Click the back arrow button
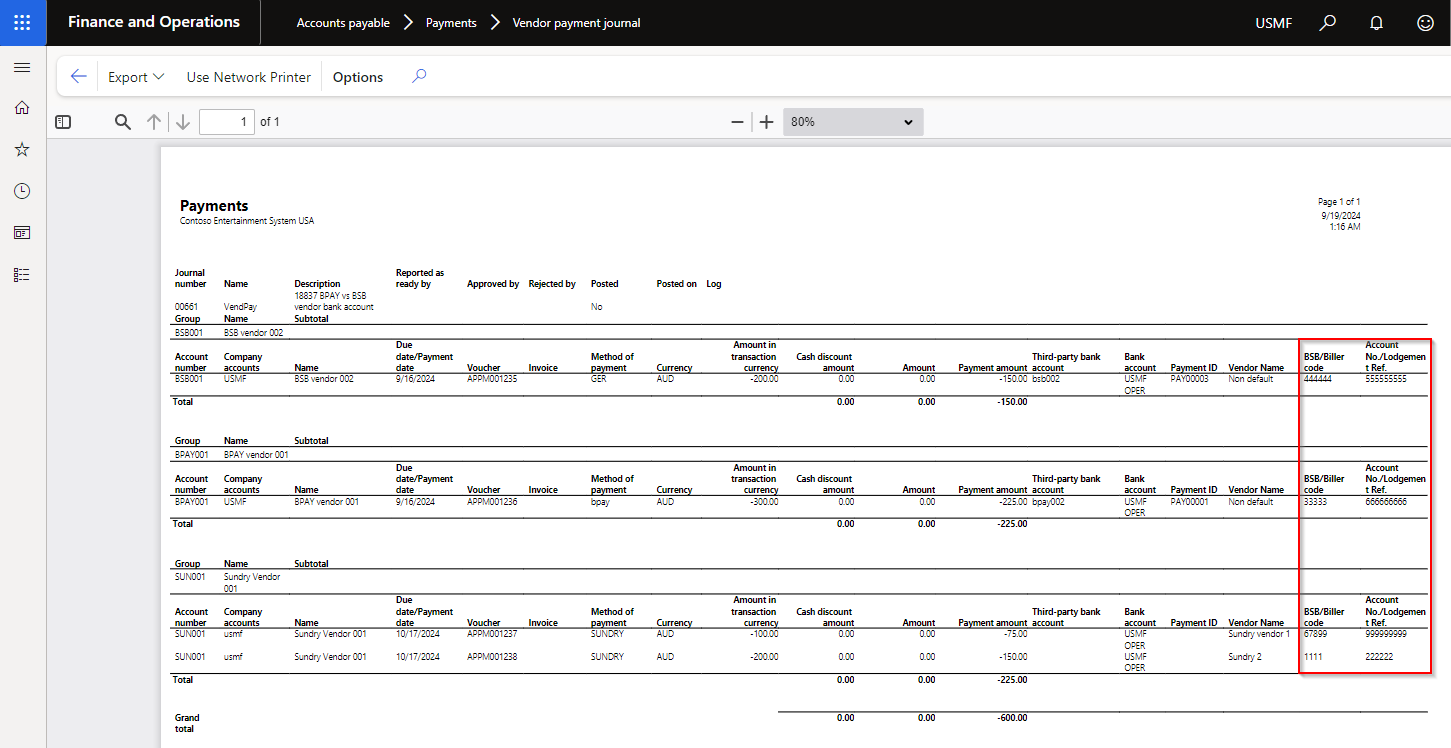 coord(79,77)
